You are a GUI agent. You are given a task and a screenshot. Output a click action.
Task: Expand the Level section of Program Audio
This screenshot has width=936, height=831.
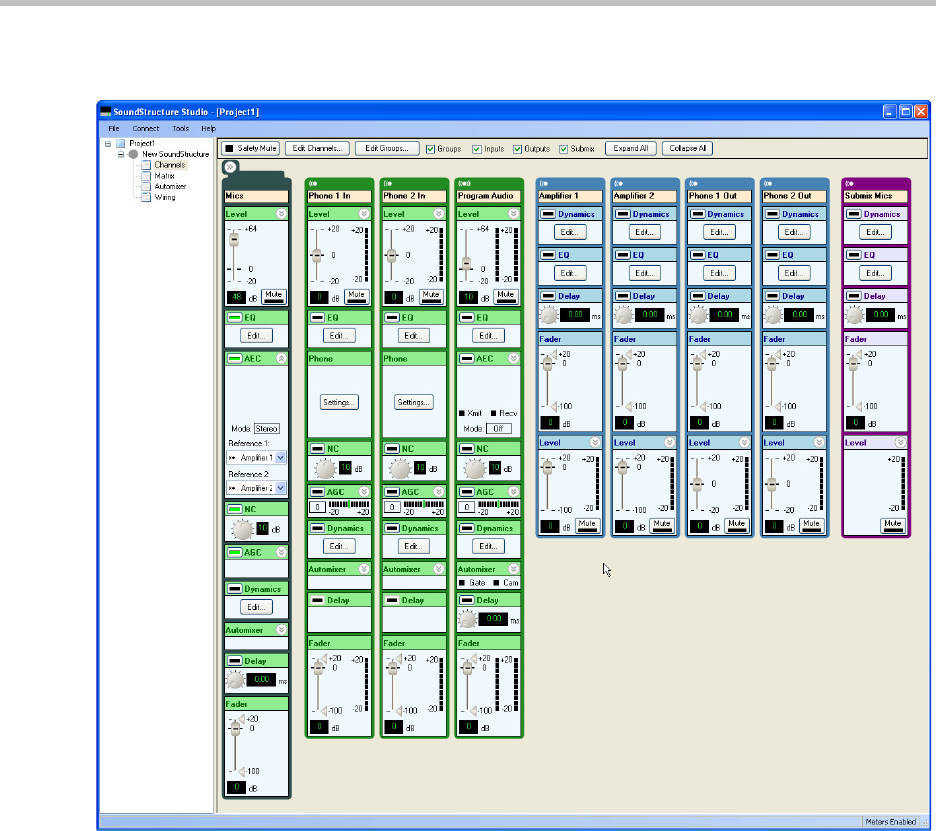(x=513, y=214)
